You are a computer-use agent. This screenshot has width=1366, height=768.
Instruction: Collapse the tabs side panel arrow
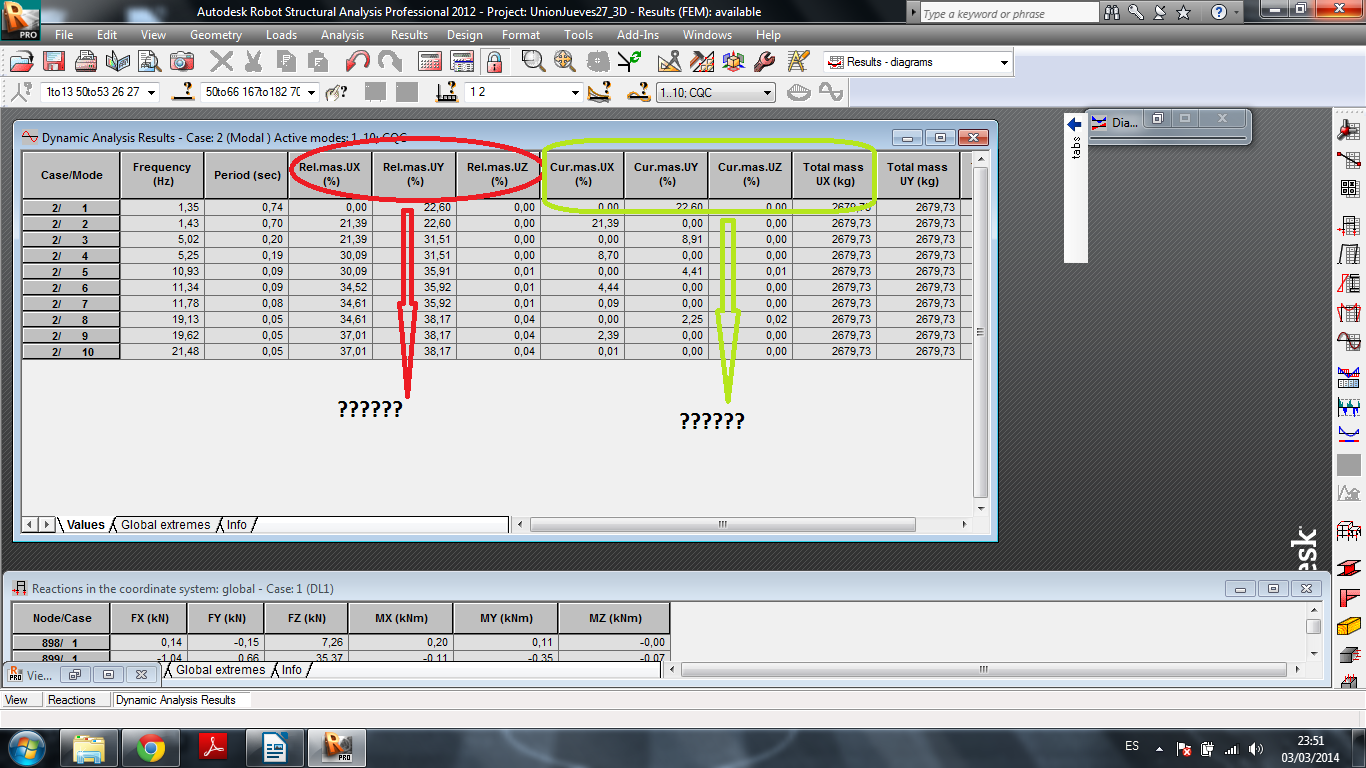pos(1073,123)
